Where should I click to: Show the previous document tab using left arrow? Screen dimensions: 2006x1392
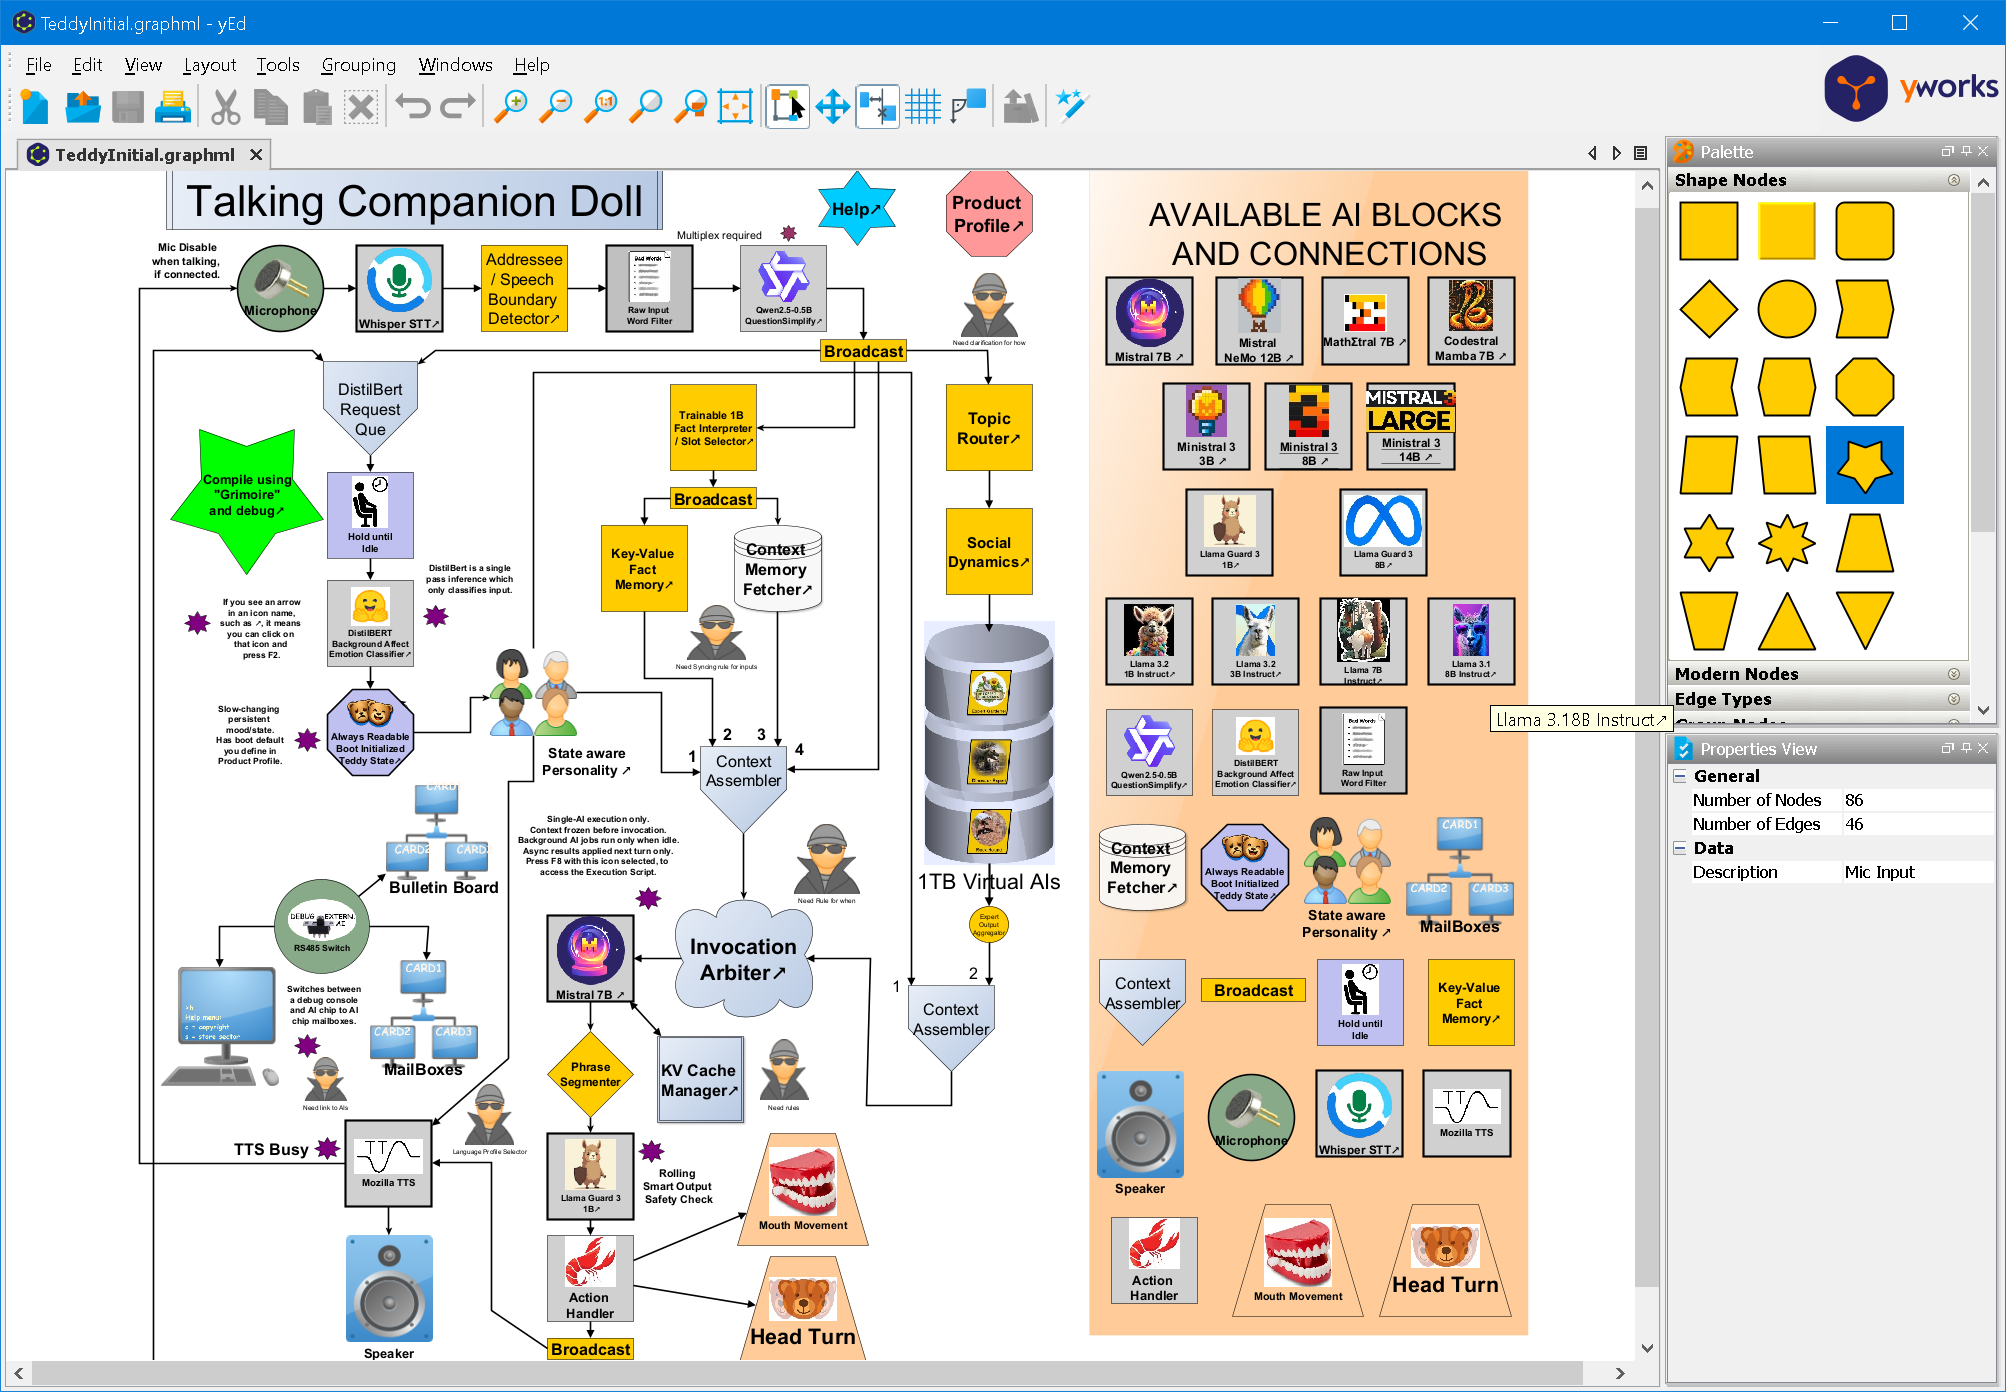(1593, 153)
